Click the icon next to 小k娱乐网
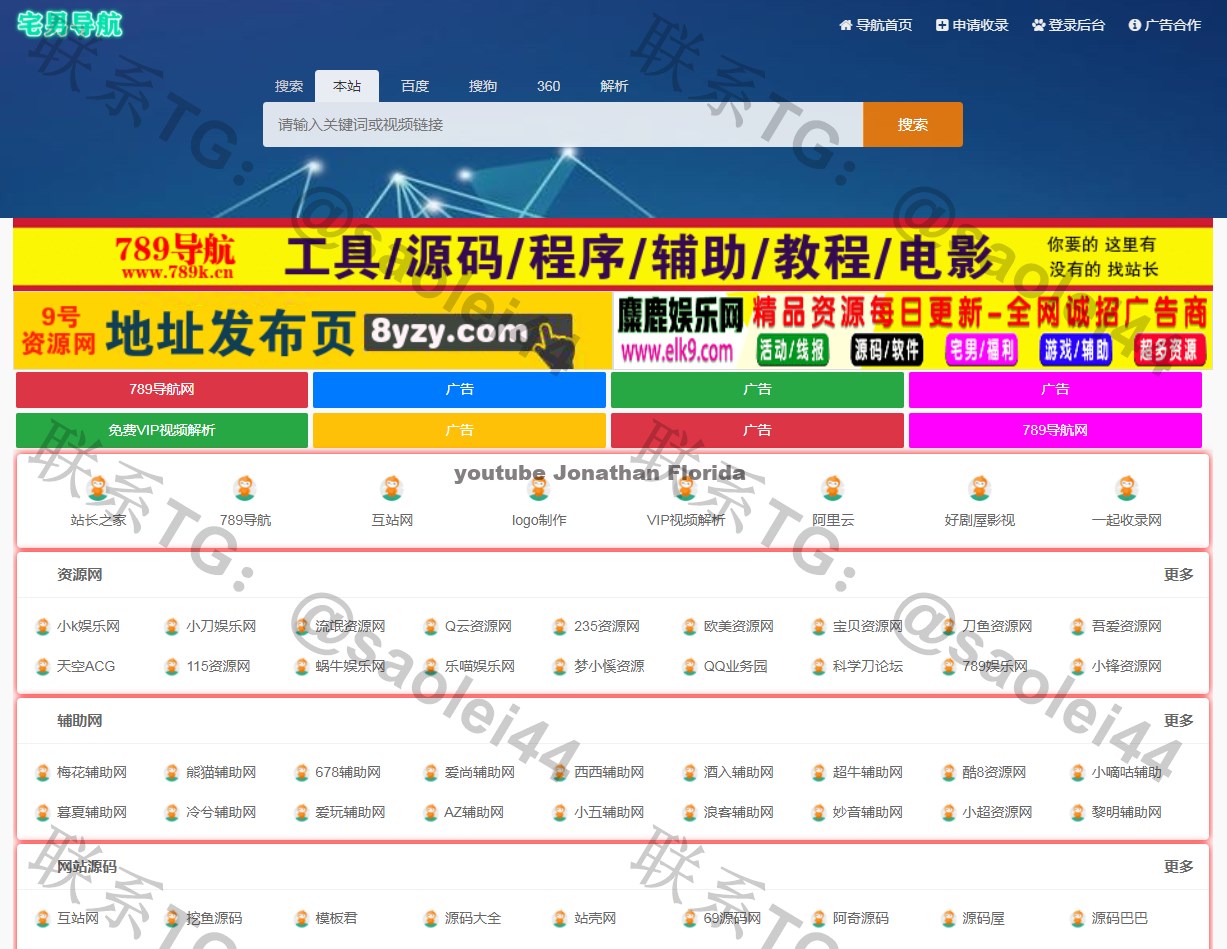 point(43,627)
